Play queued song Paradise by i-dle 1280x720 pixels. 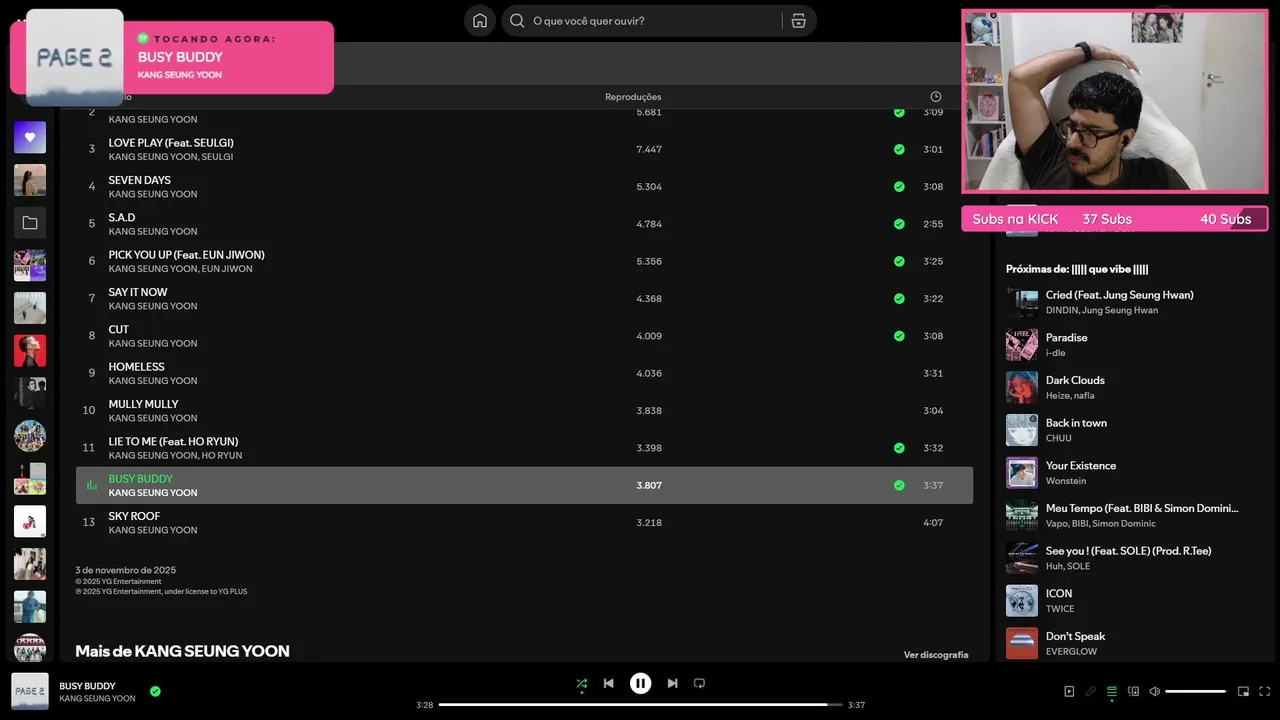1130,345
